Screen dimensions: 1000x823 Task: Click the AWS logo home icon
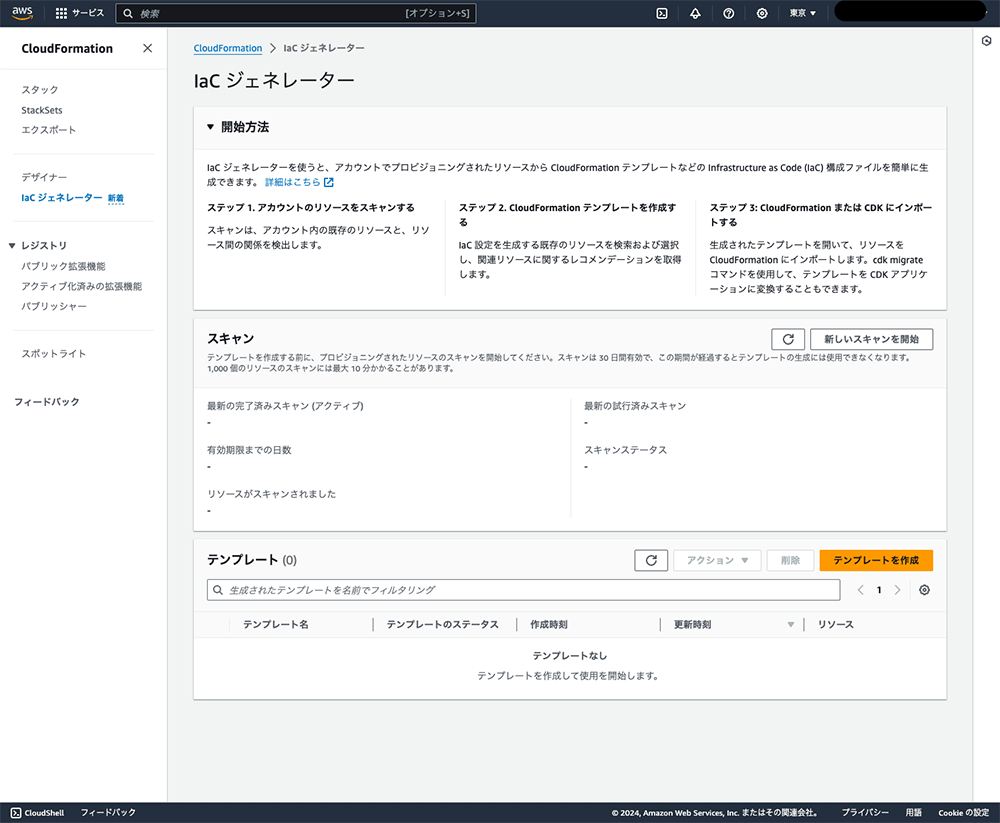tap(22, 13)
